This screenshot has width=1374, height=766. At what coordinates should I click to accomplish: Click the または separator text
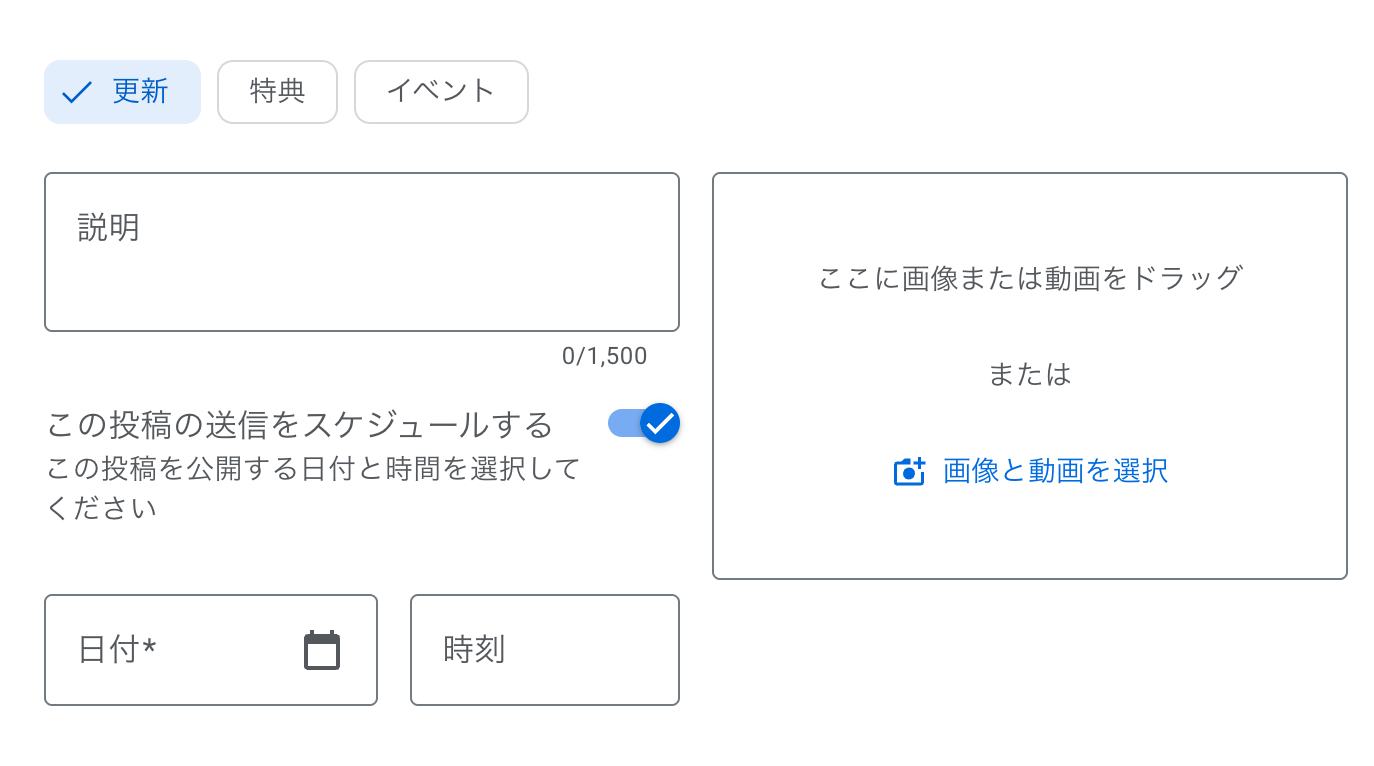point(1029,374)
